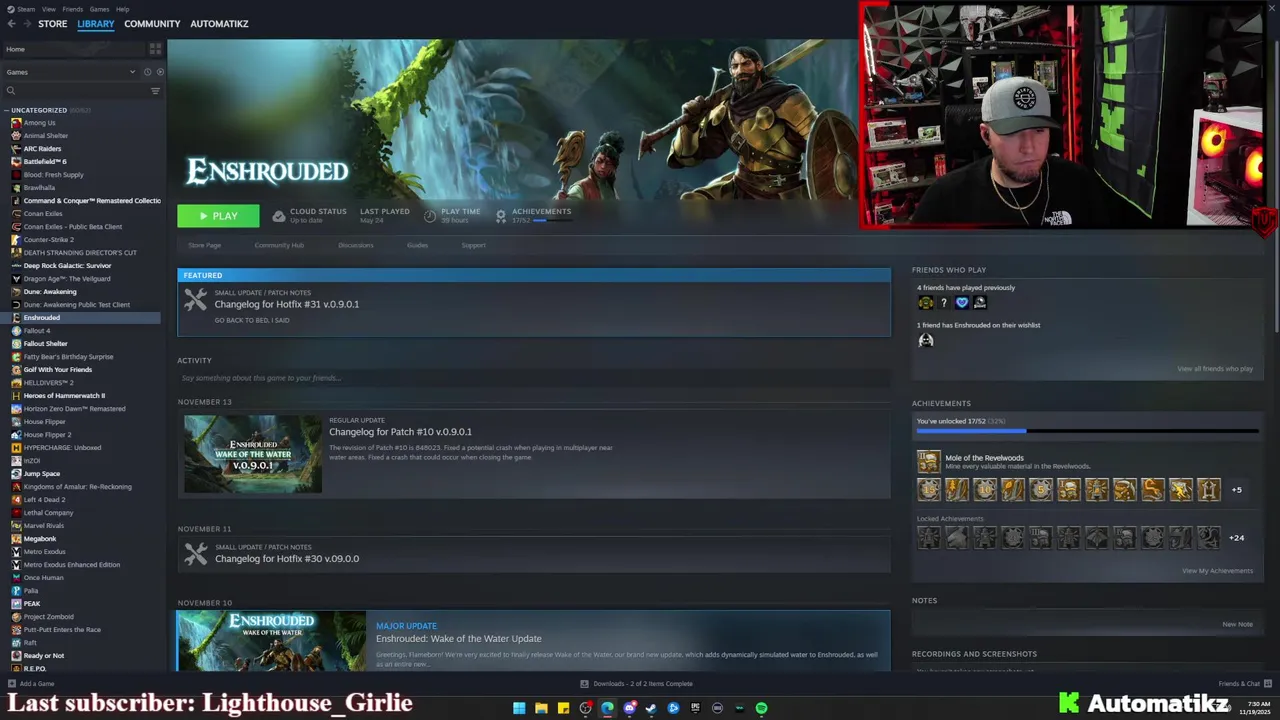Open the Guides link
This screenshot has width=1280, height=720.
[418, 245]
